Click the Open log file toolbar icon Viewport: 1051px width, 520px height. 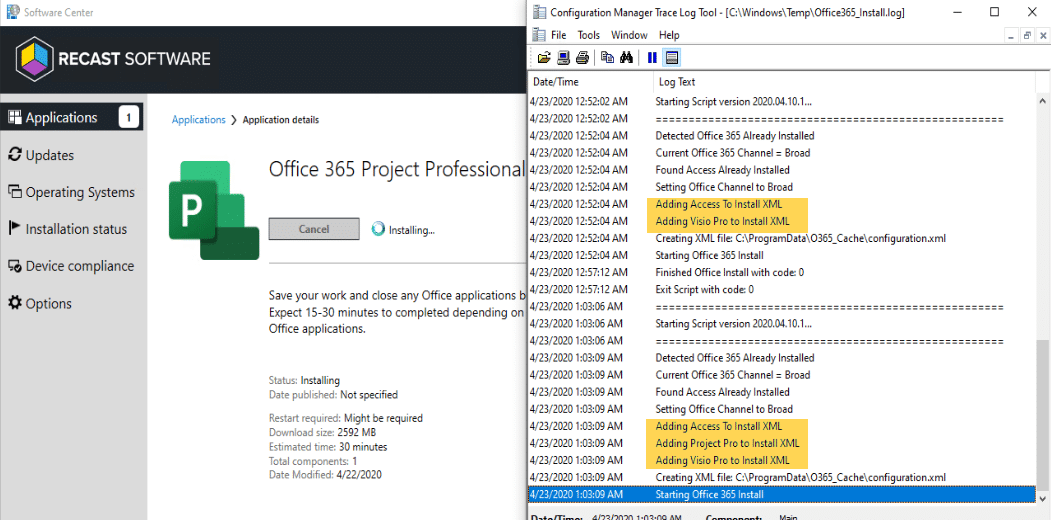[544, 57]
